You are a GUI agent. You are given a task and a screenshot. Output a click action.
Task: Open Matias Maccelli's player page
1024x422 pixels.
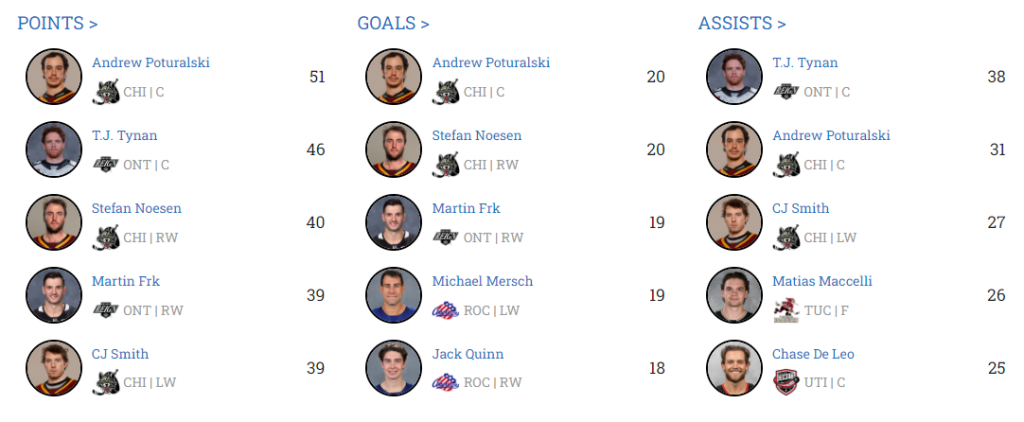pos(822,281)
